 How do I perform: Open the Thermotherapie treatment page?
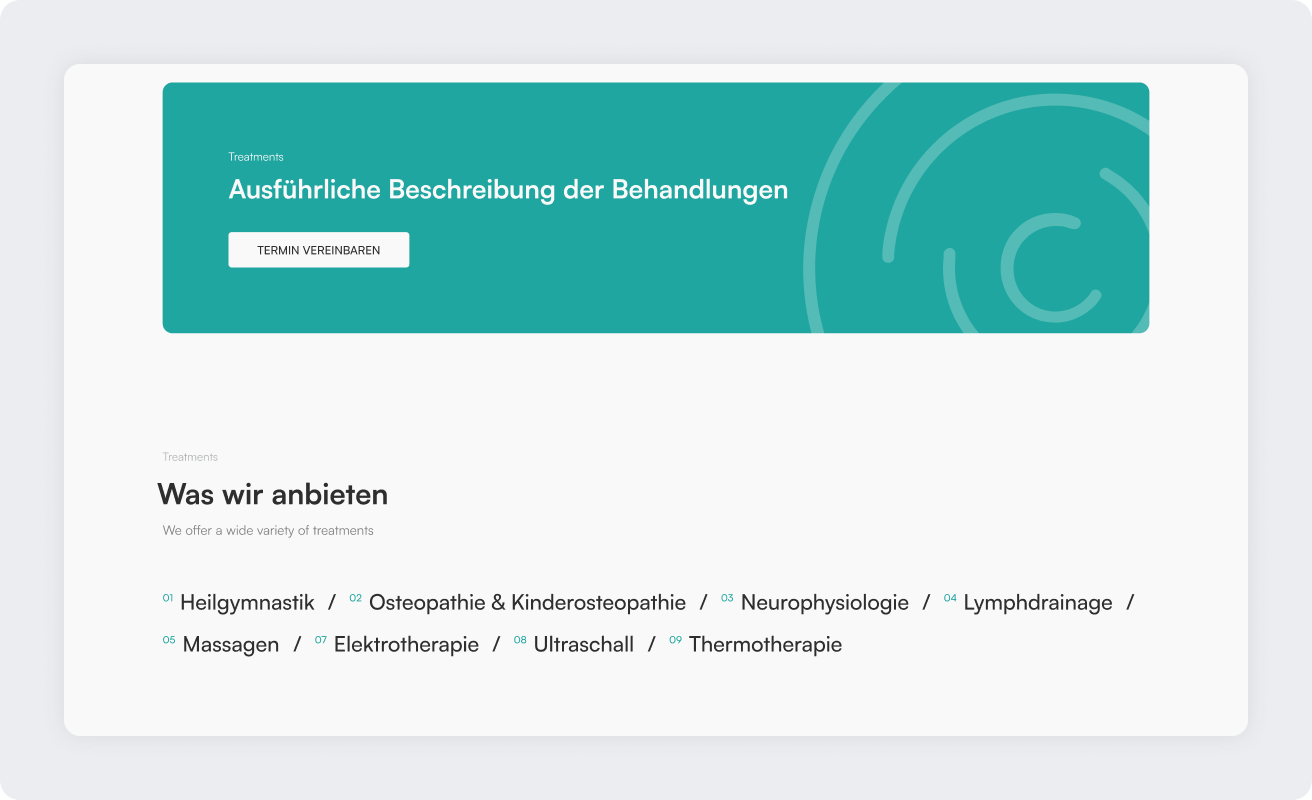point(764,644)
